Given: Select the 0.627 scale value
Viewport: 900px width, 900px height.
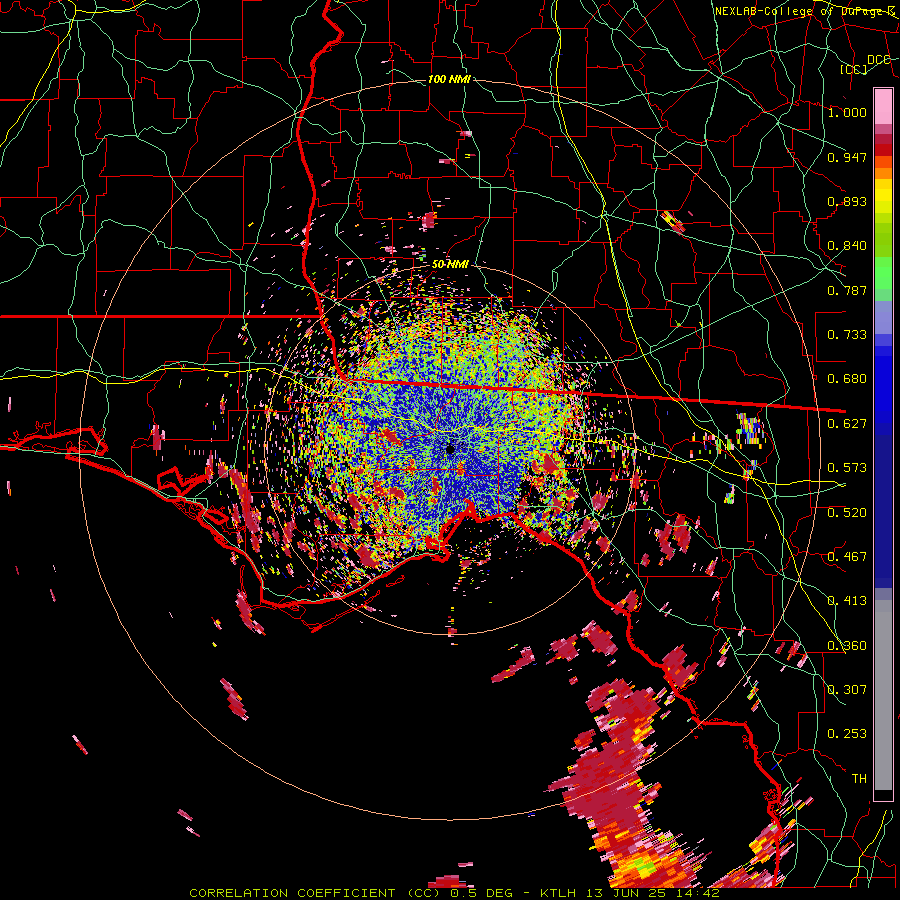Looking at the screenshot, I should pyautogui.click(x=847, y=424).
